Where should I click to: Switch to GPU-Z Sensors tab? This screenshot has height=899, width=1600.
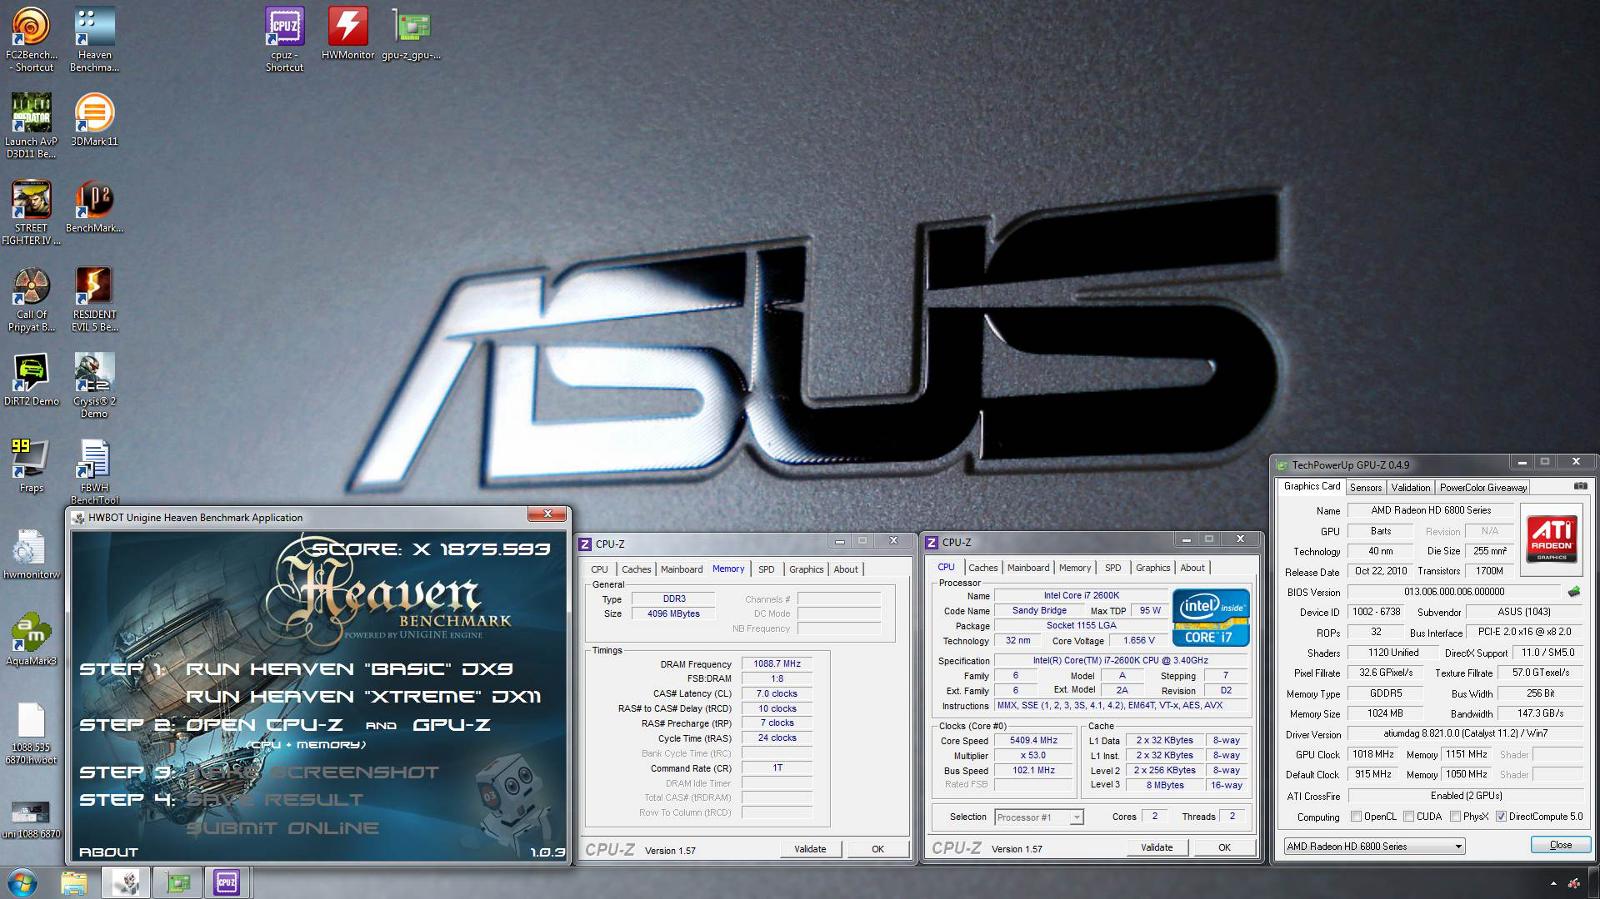tap(1366, 487)
